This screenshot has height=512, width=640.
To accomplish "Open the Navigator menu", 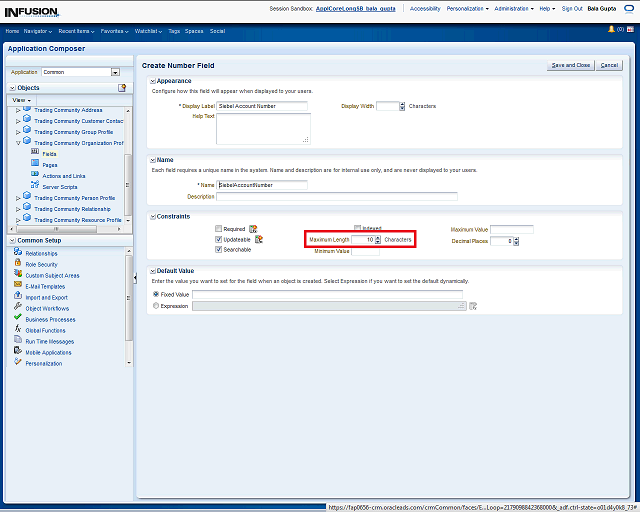I will tap(39, 31).
